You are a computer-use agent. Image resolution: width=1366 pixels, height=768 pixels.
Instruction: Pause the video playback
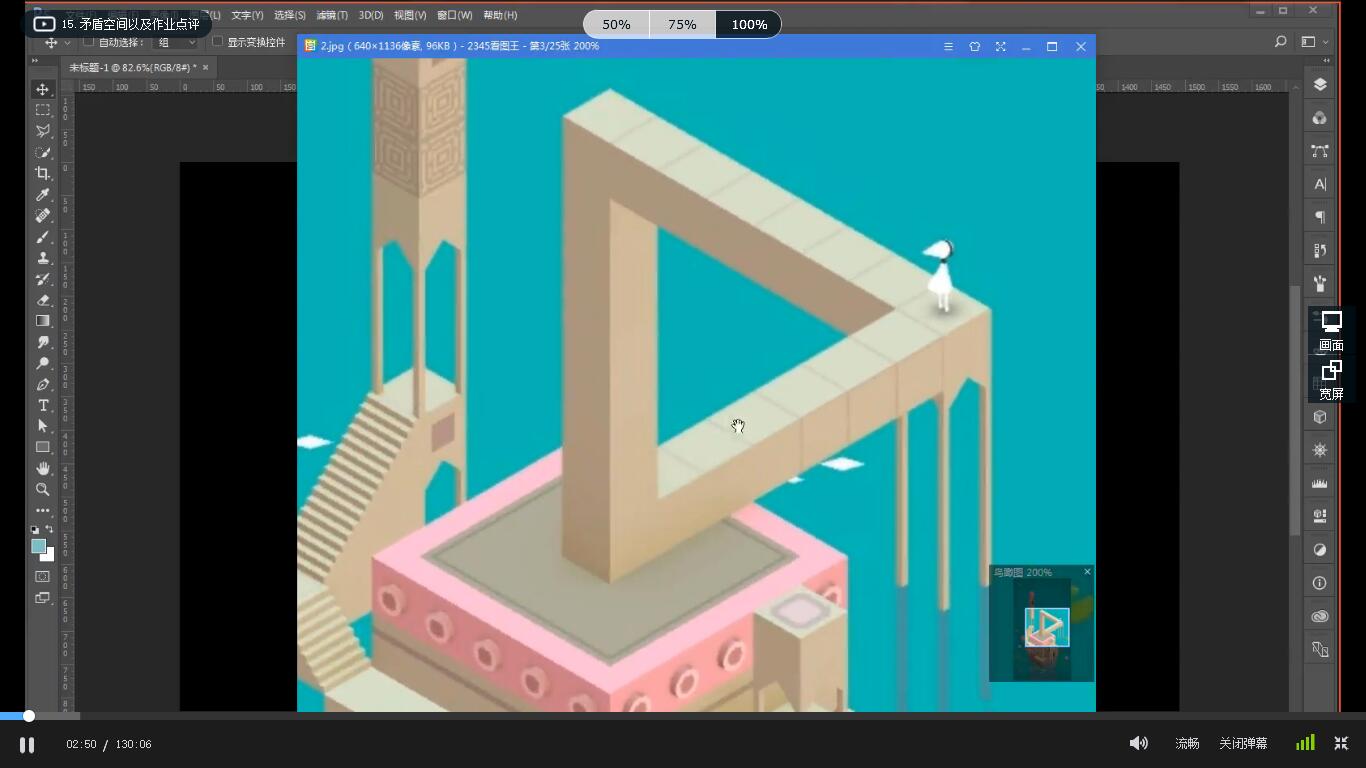point(27,744)
